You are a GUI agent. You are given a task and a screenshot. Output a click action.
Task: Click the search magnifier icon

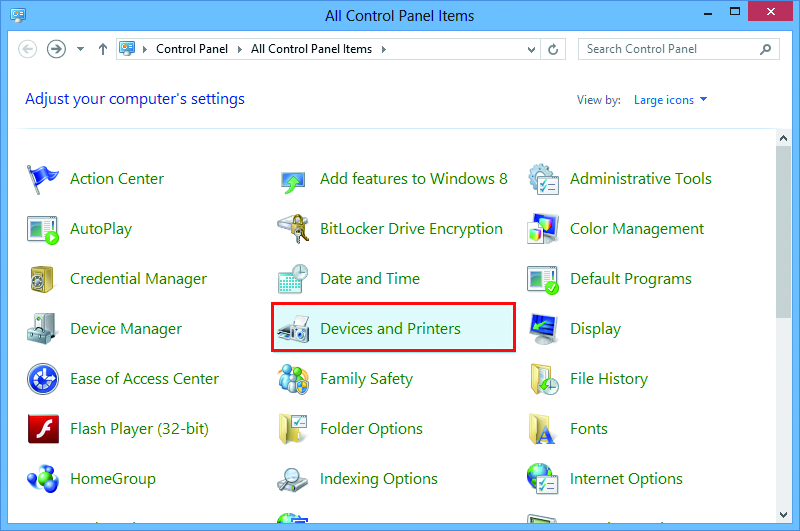[x=765, y=49]
